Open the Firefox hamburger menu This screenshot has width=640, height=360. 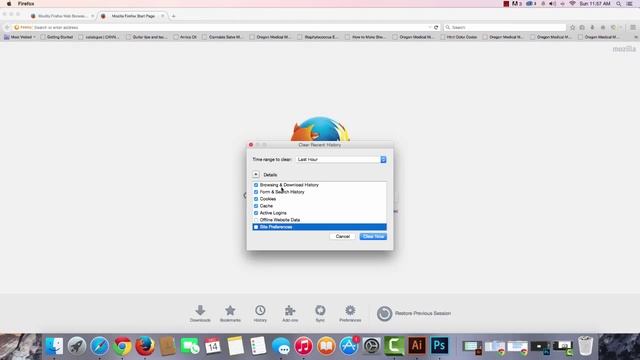point(633,27)
